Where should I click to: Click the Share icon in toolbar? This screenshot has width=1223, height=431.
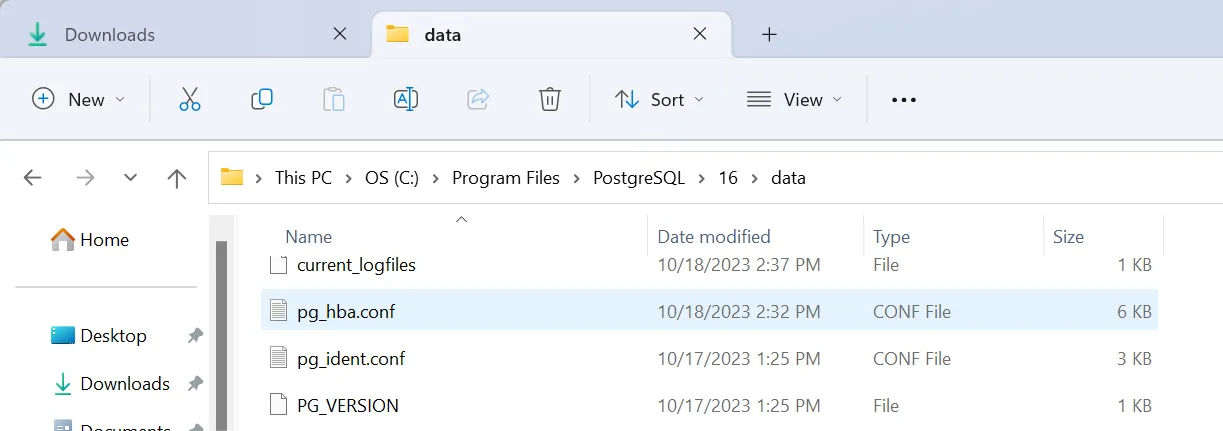click(478, 99)
